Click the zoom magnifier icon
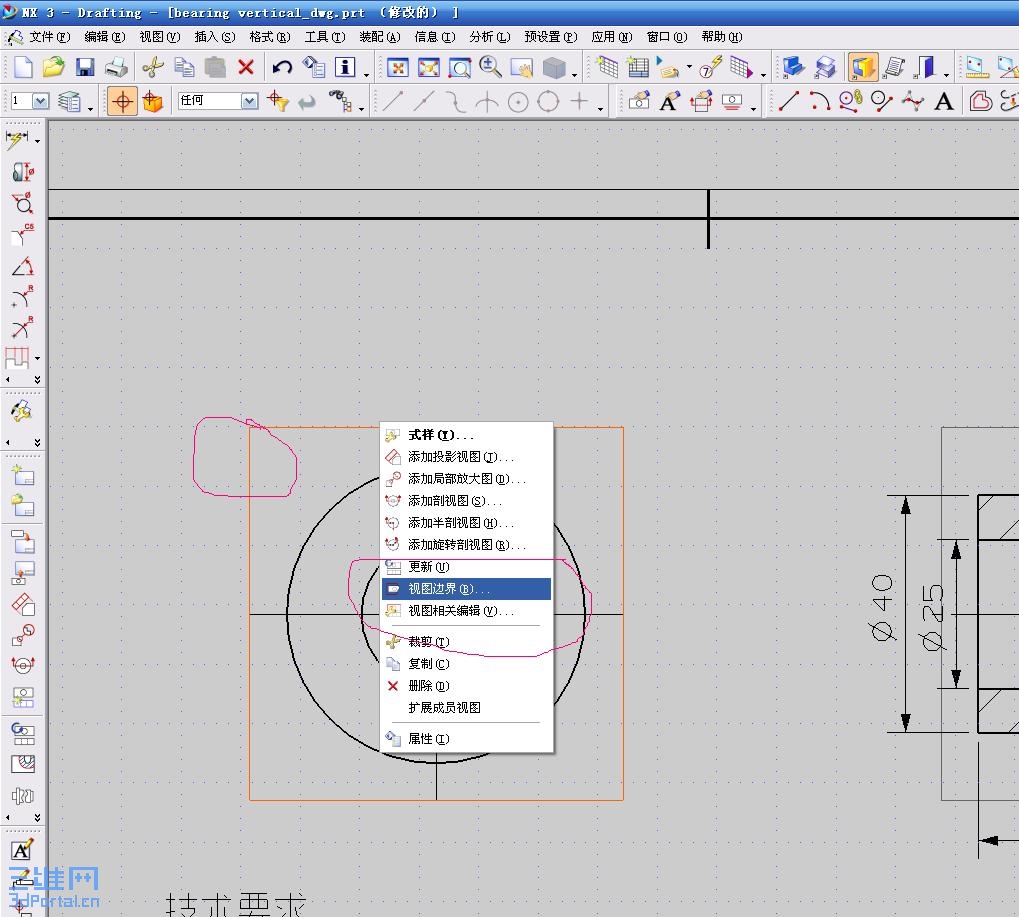Viewport: 1019px width, 917px height. (x=490, y=68)
